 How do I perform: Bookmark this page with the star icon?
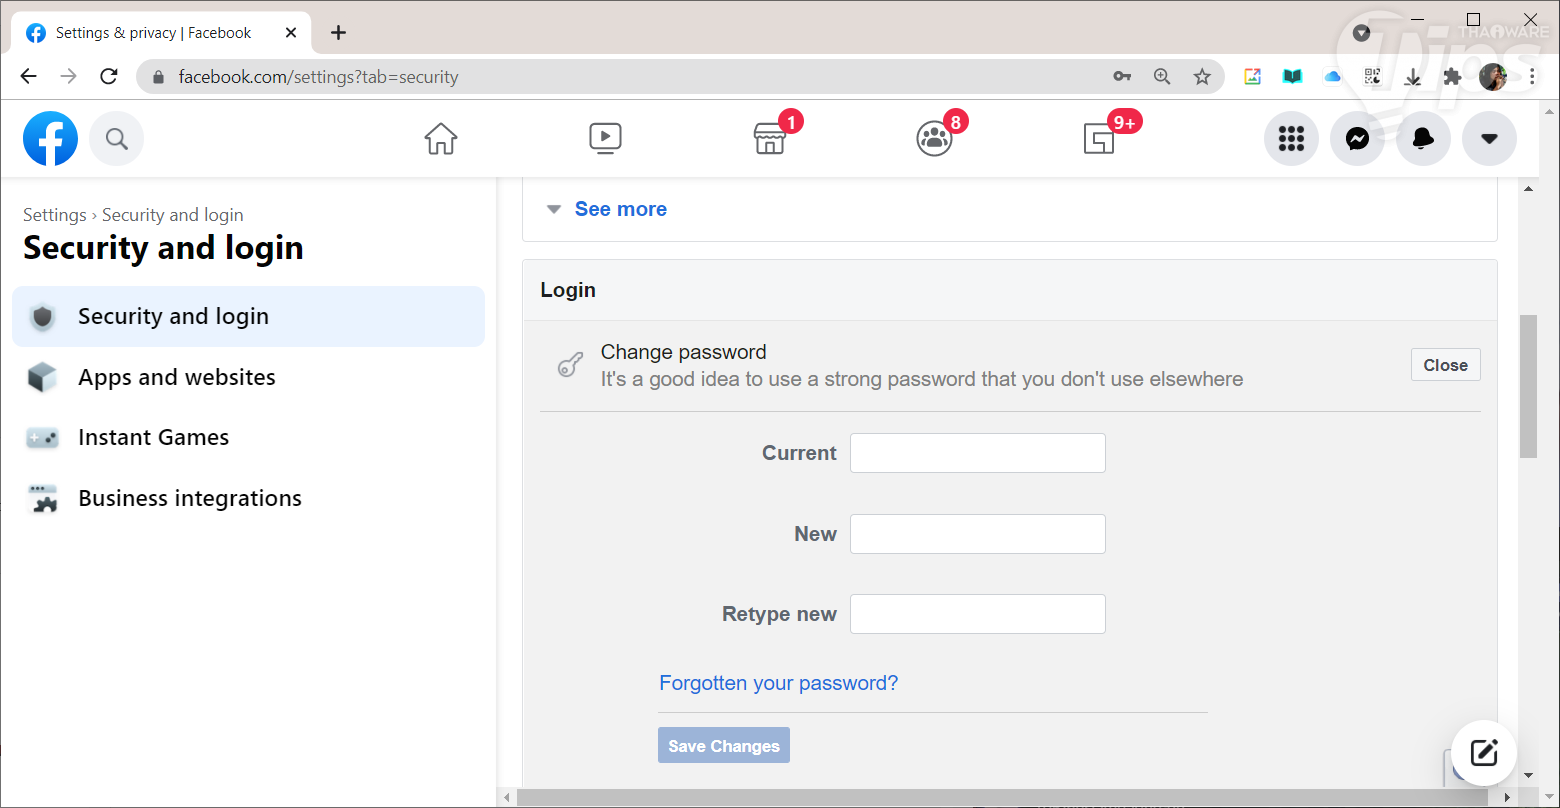(x=1202, y=76)
